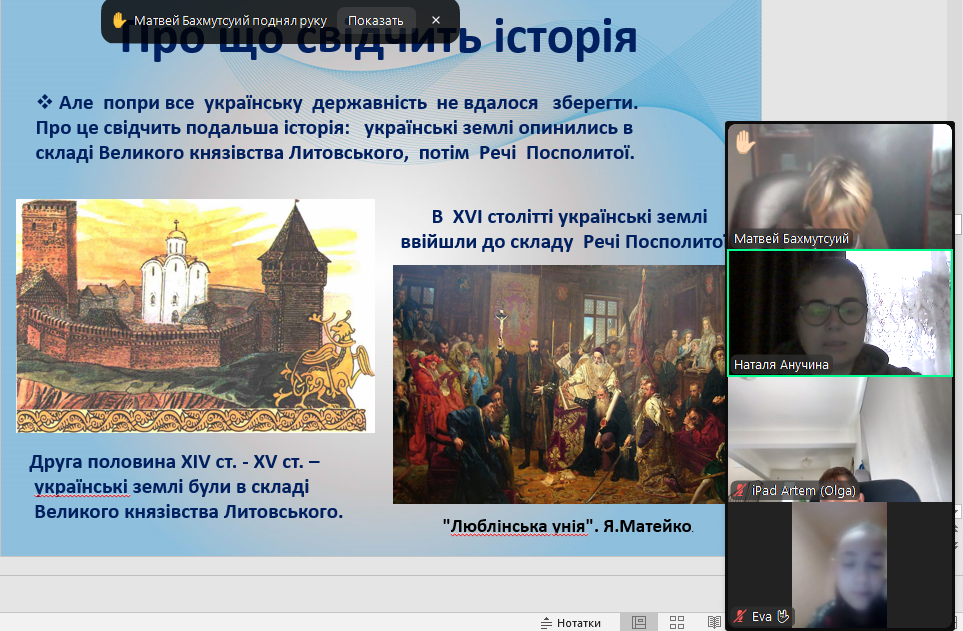Click the slide title 'Про що свідчить історія'

tap(377, 37)
